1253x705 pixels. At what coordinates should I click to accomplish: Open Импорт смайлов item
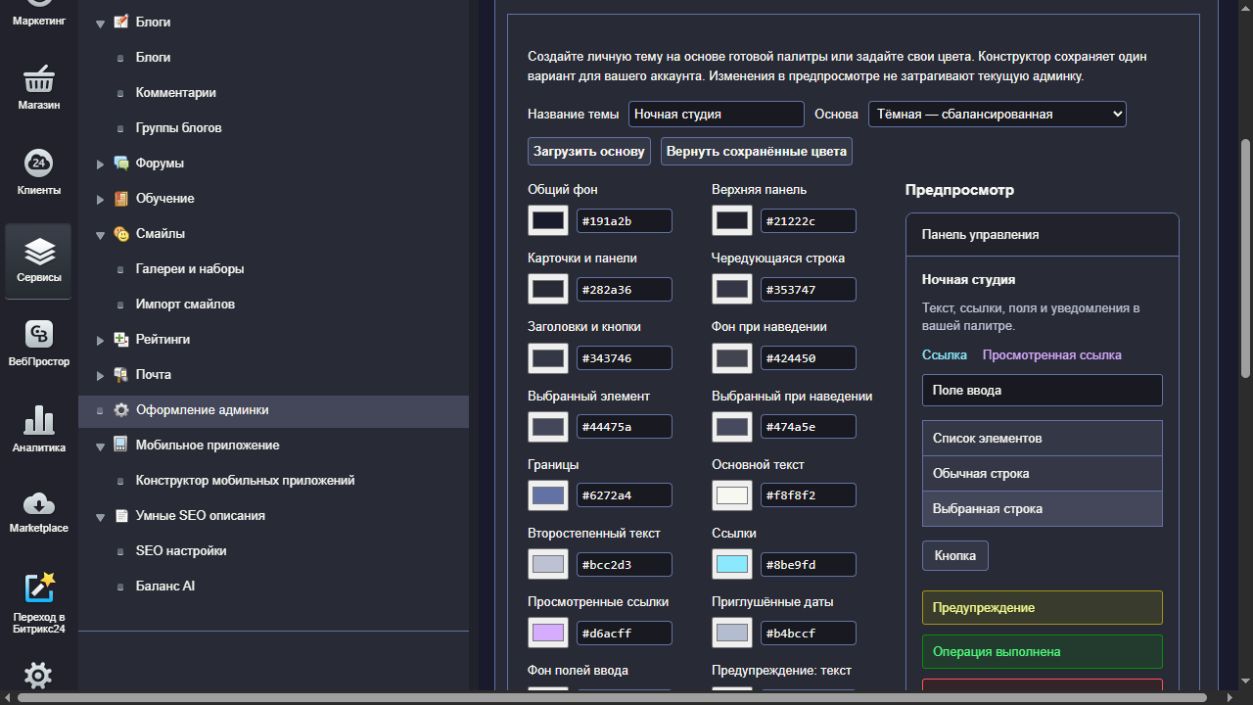(x=185, y=304)
